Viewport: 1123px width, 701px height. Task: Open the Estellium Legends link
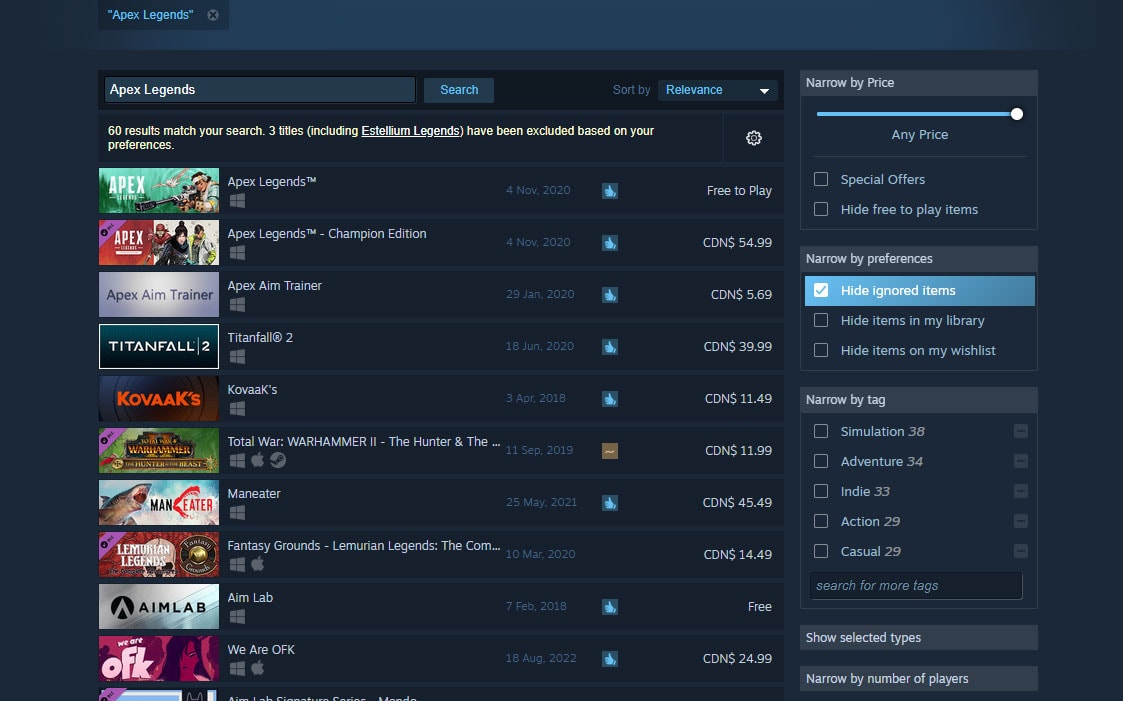tap(410, 131)
